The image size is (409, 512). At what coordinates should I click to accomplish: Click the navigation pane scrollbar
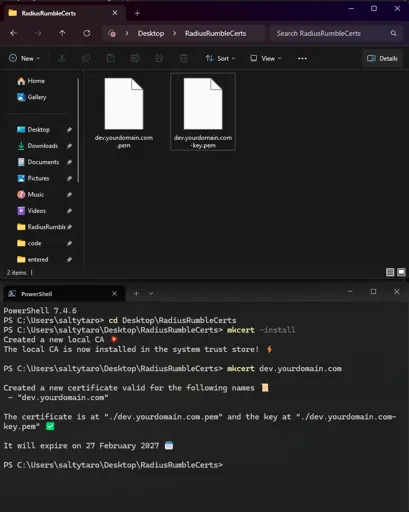tap(78, 131)
